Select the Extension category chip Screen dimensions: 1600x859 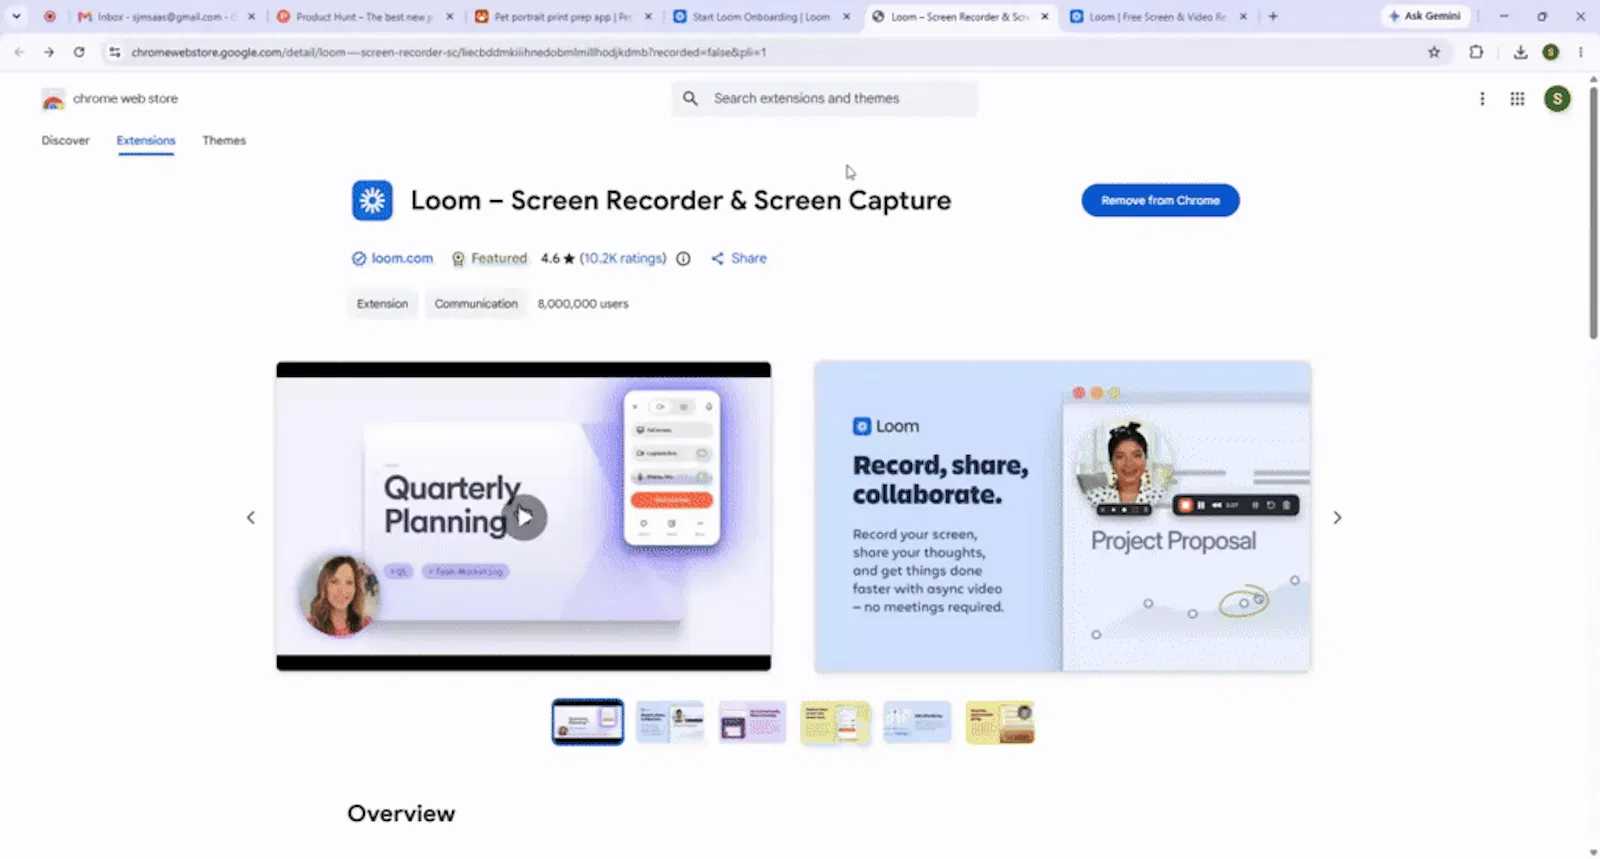[x=382, y=304]
